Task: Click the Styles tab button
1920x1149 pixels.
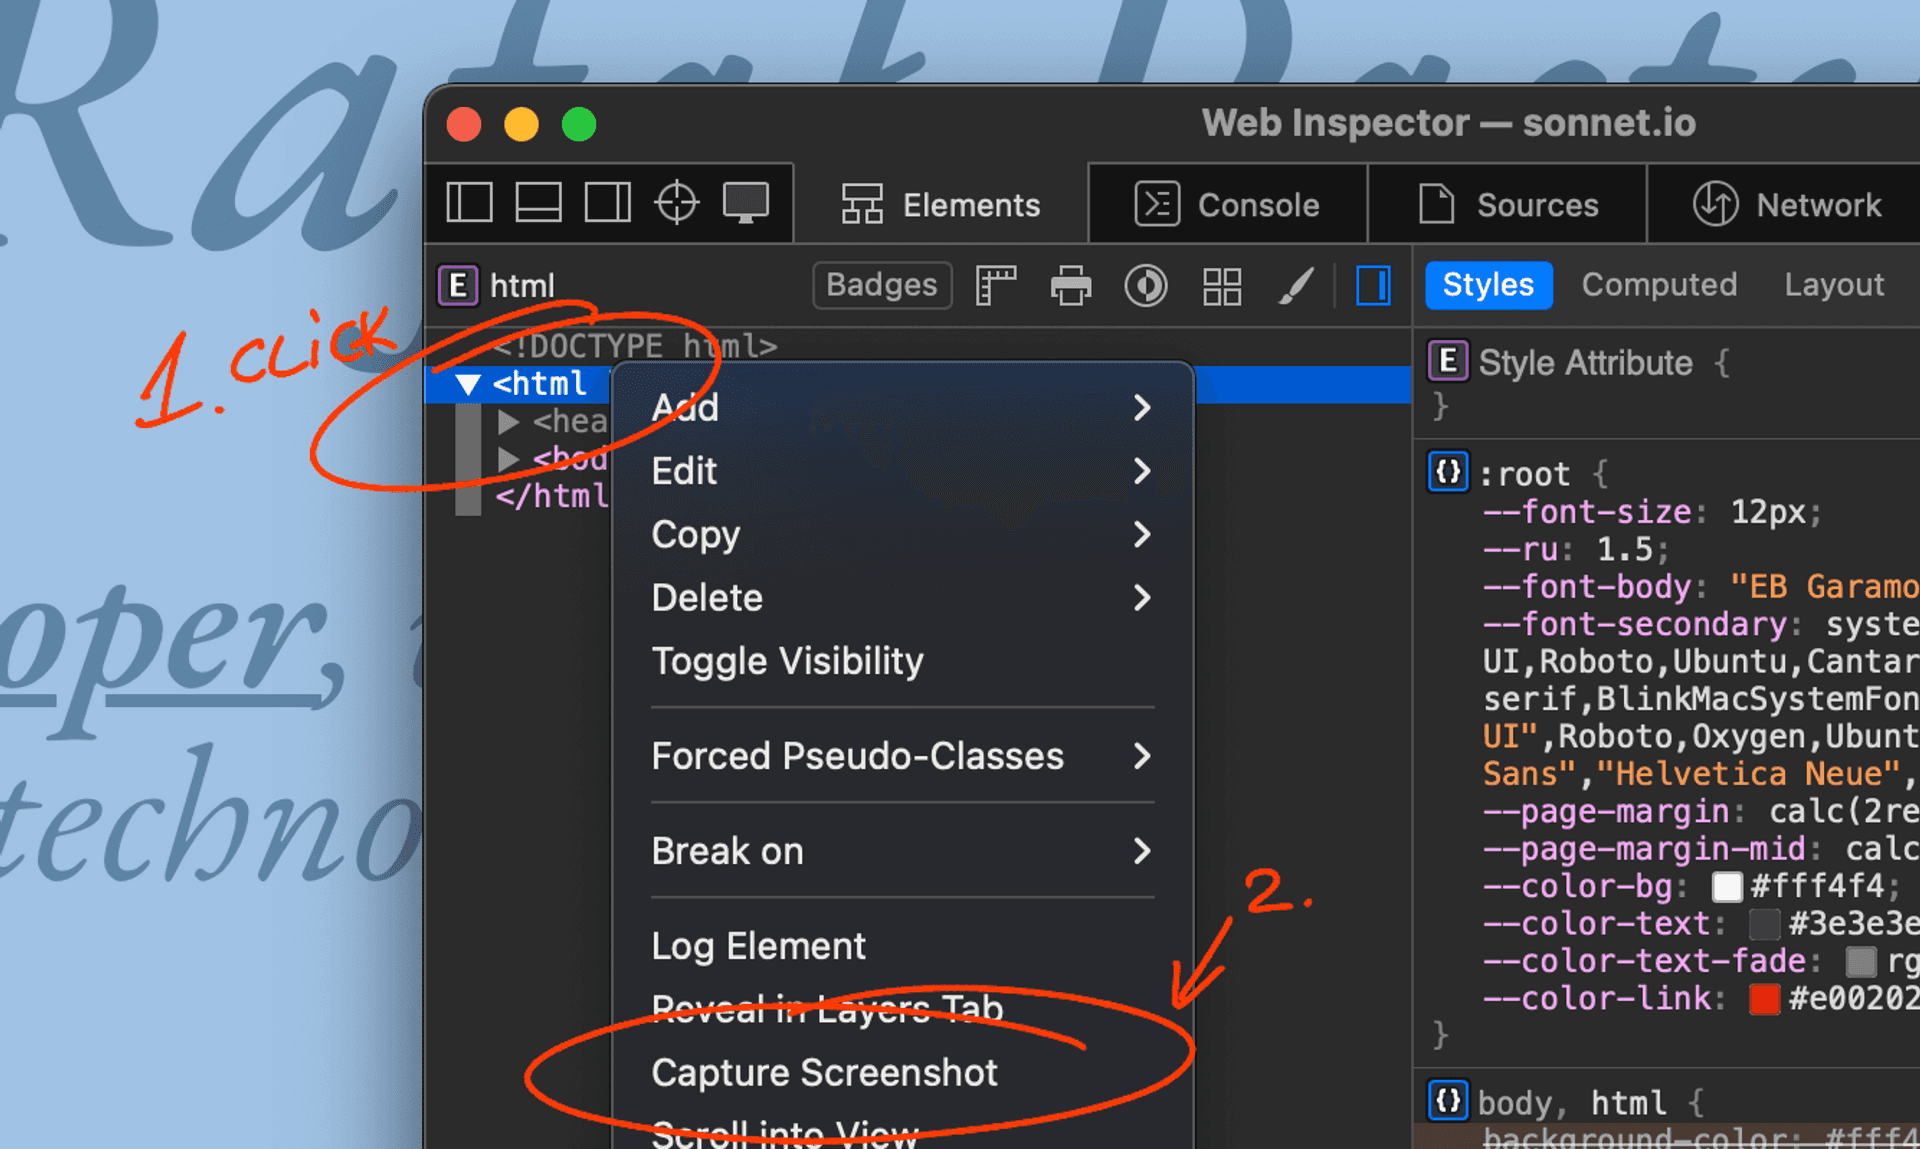Action: click(1484, 285)
